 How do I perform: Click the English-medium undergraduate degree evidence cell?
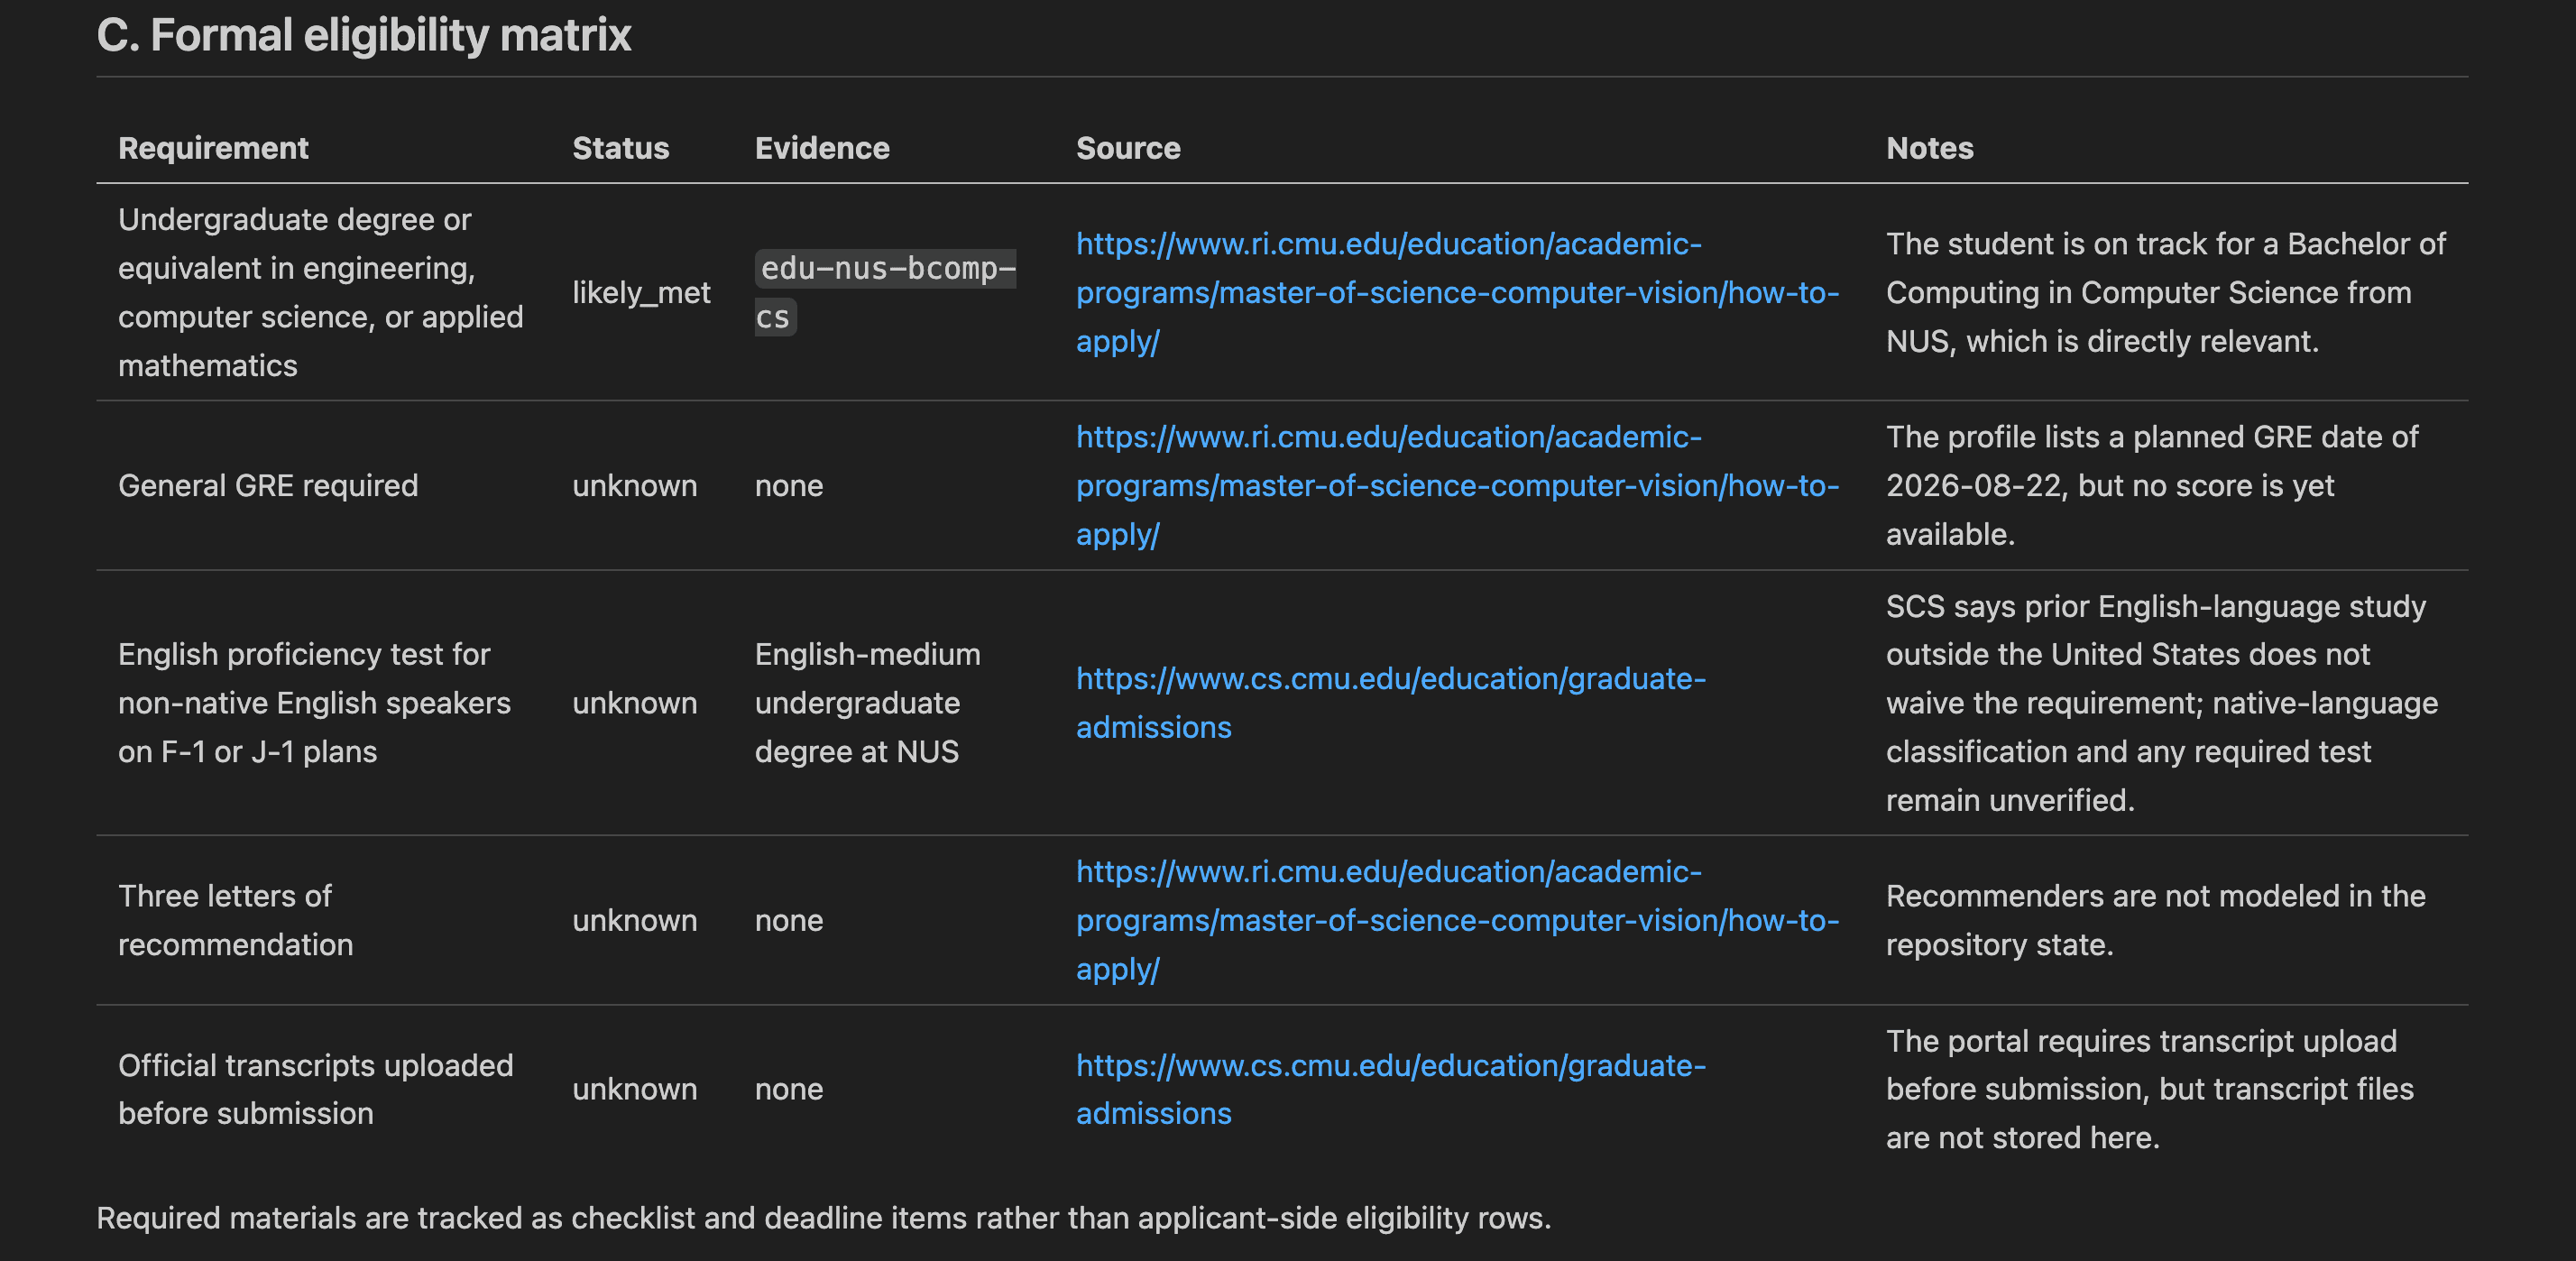867,703
